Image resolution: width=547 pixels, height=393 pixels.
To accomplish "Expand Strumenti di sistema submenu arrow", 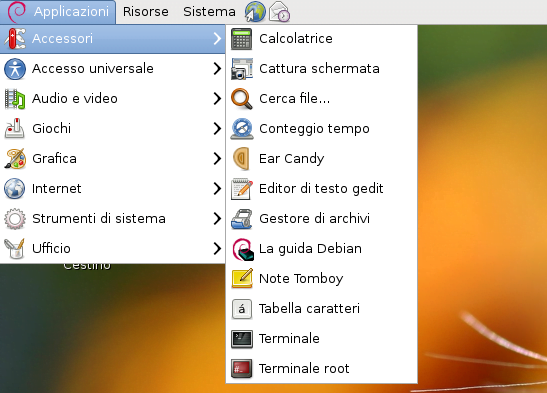I will pos(217,218).
